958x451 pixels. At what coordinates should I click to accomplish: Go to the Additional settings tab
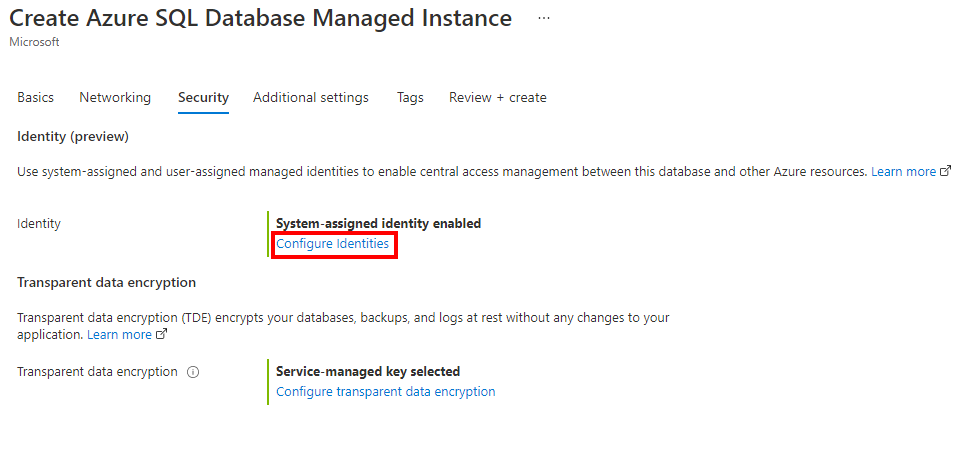coord(311,98)
